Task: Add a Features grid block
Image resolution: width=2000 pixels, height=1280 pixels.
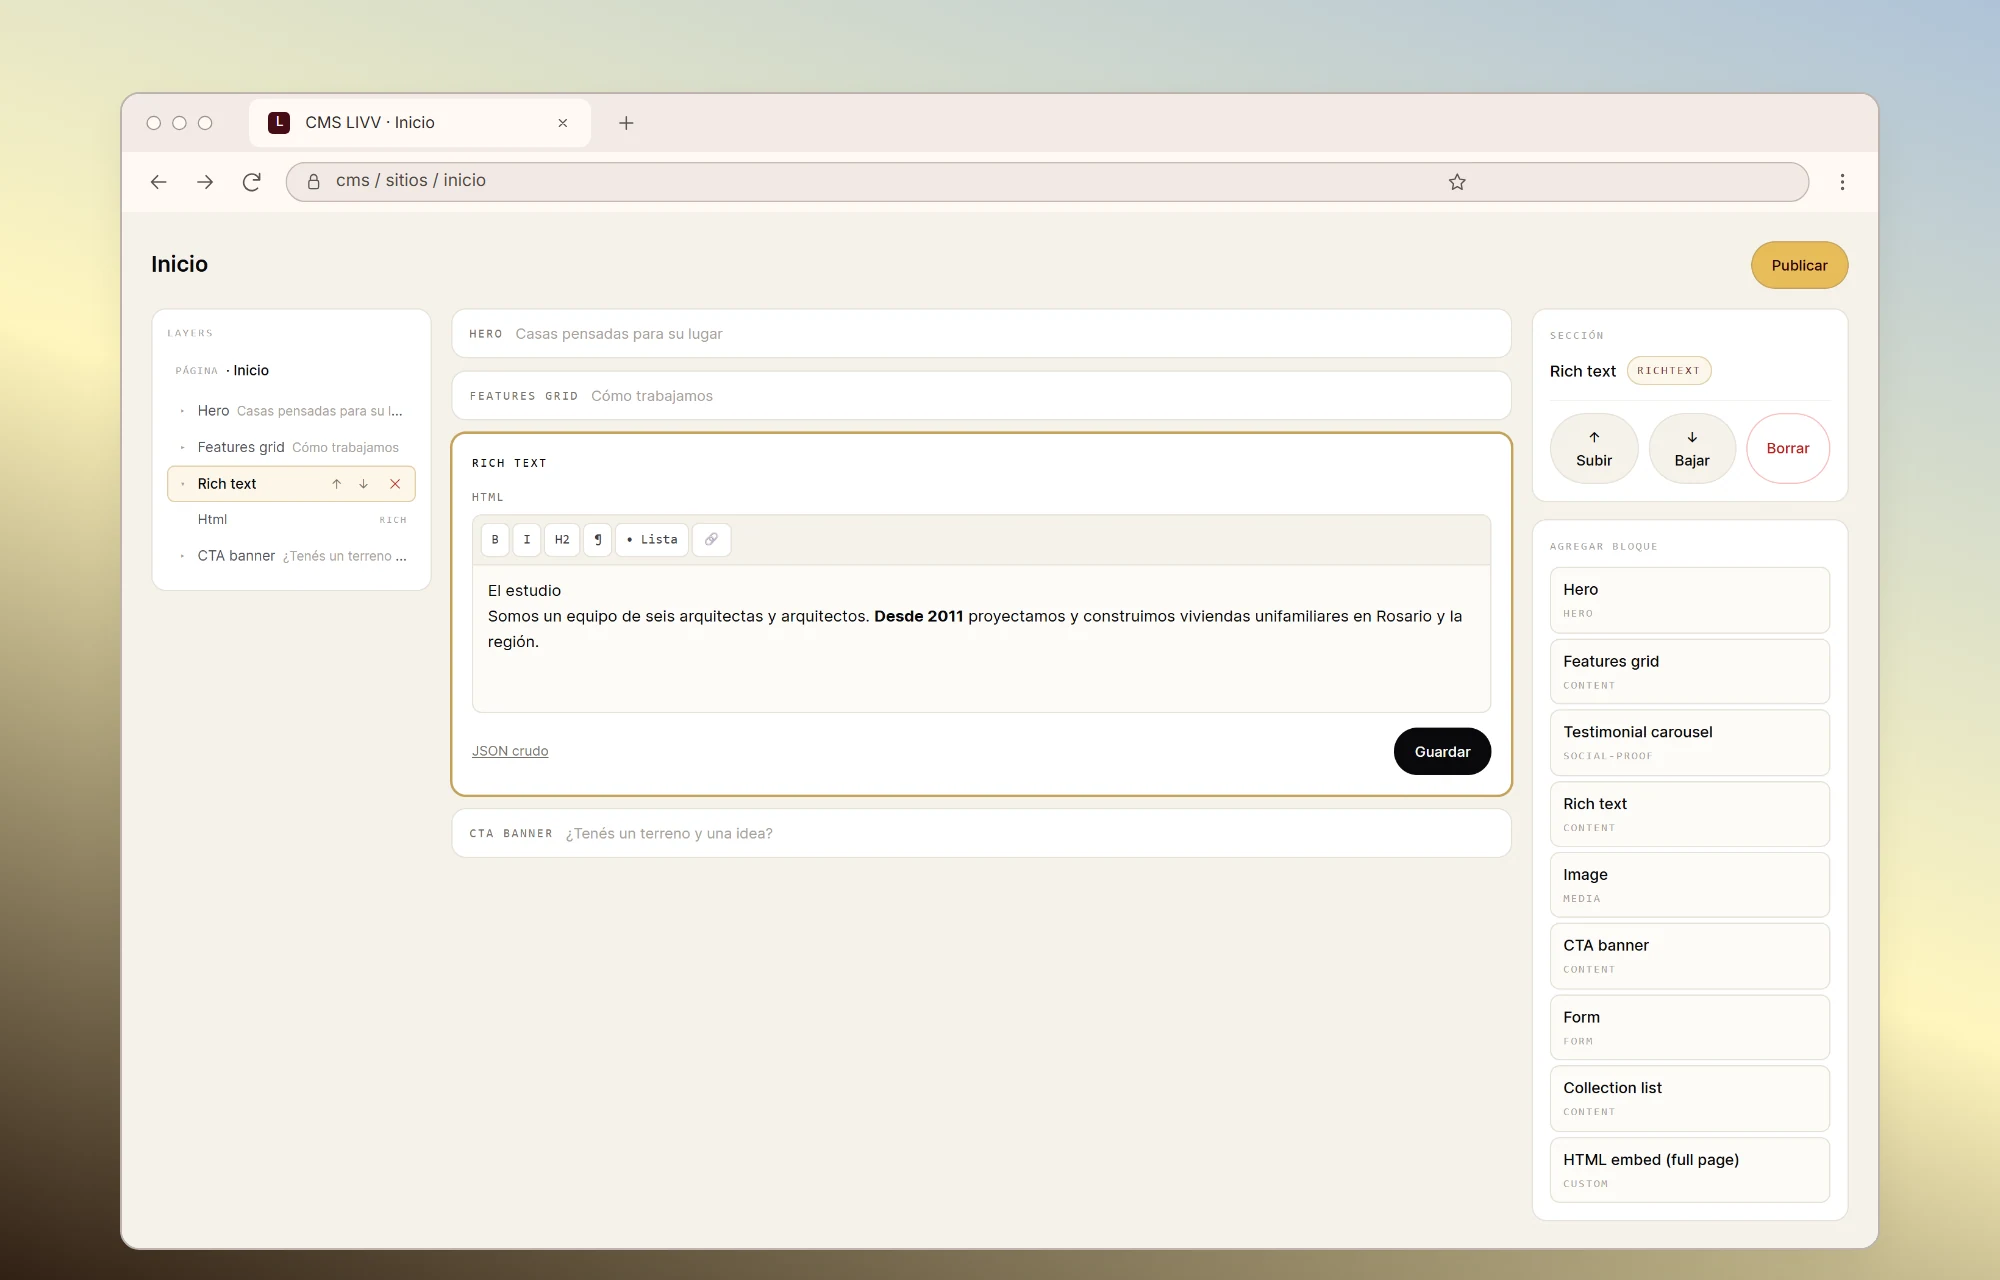Action: 1690,671
